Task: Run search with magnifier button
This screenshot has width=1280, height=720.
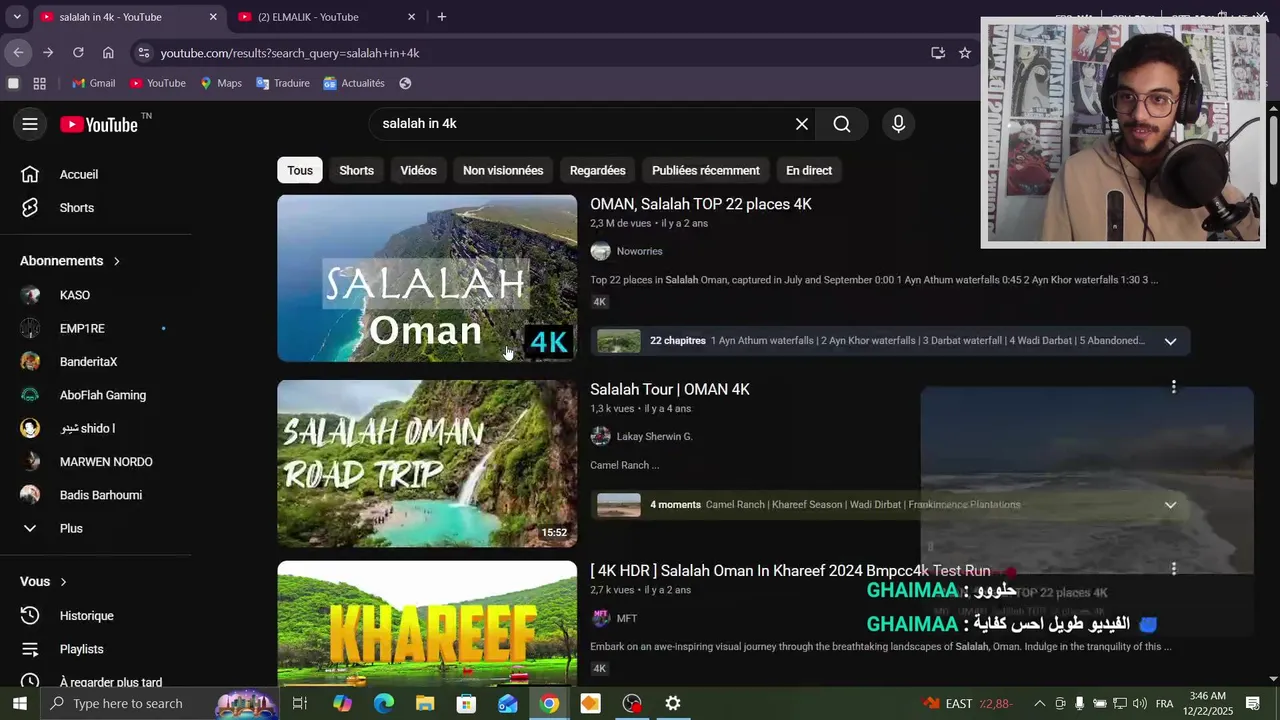Action: pos(842,124)
